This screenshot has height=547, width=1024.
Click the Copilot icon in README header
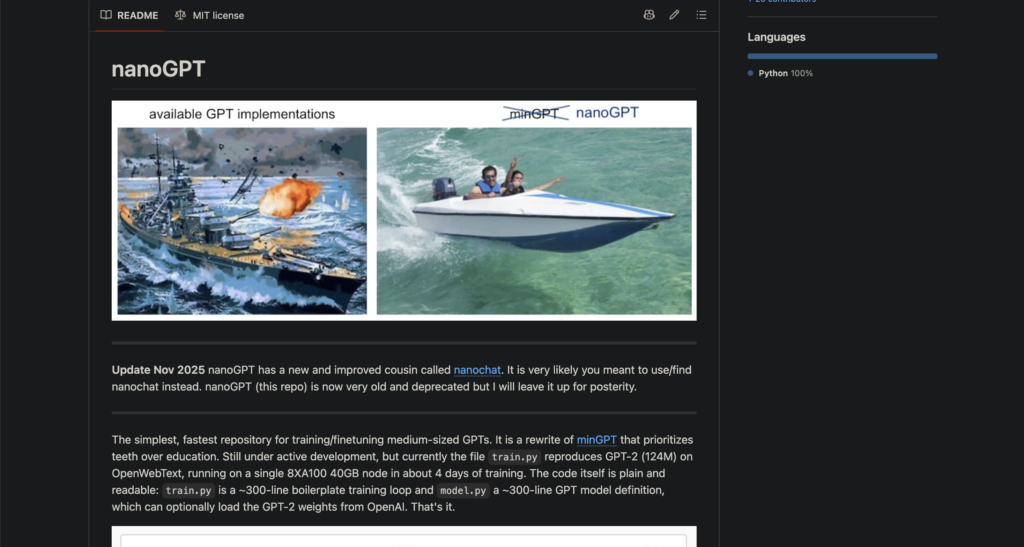648,15
